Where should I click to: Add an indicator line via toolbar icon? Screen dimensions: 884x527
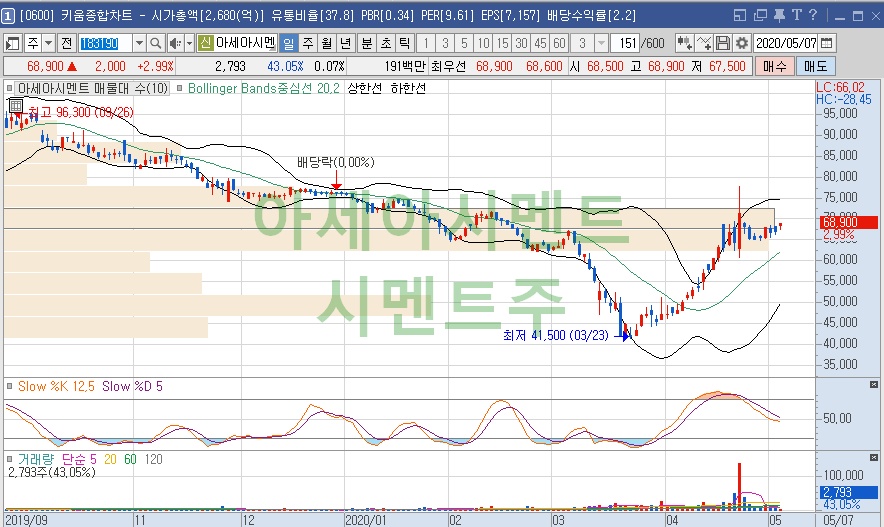point(704,43)
